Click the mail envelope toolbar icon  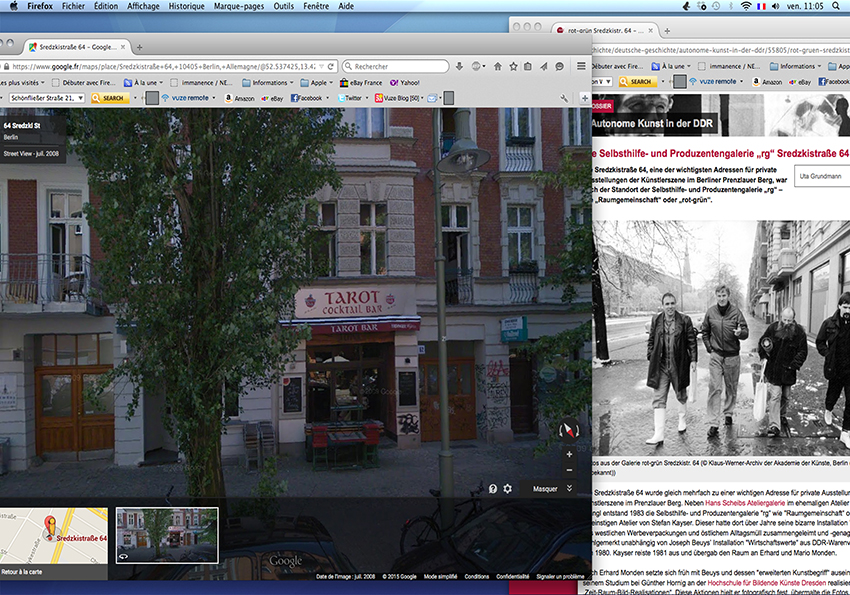[432, 98]
